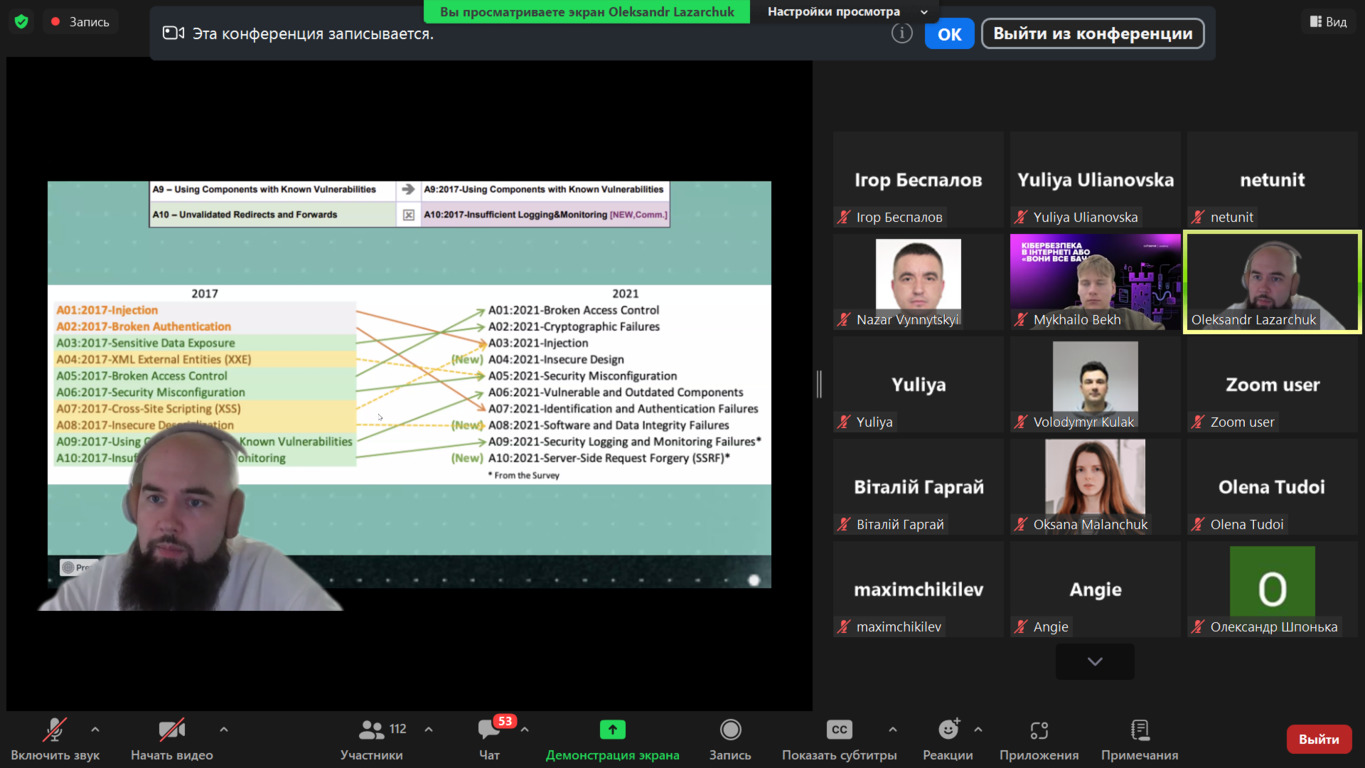1365x768 pixels.
Task: Show more participants with down chevron
Action: tap(1095, 662)
